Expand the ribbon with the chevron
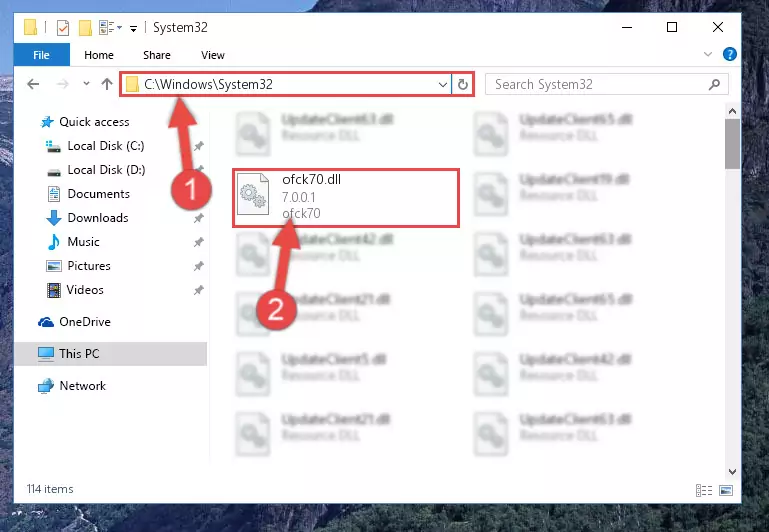 pyautogui.click(x=708, y=54)
